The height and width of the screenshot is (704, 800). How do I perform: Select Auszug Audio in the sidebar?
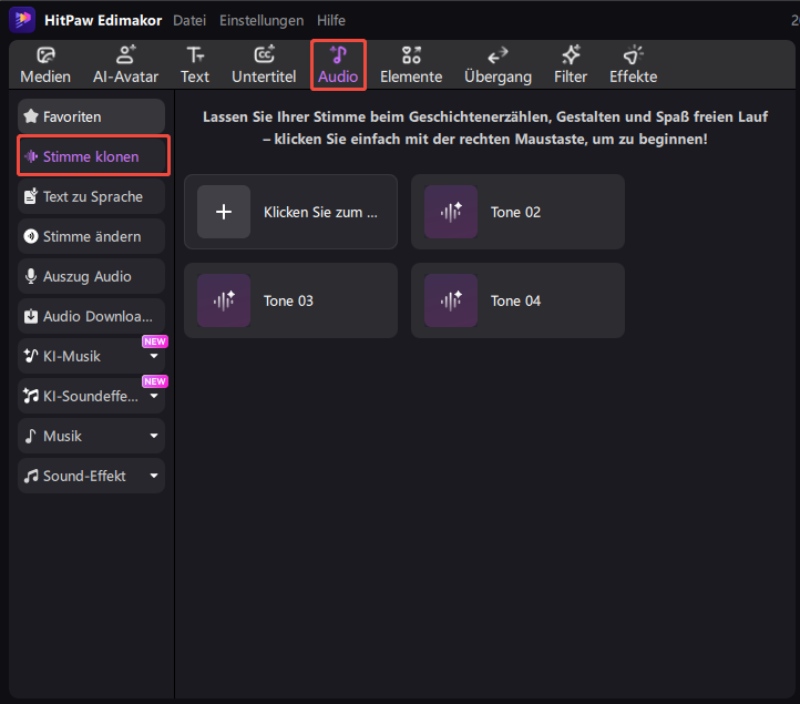point(90,276)
